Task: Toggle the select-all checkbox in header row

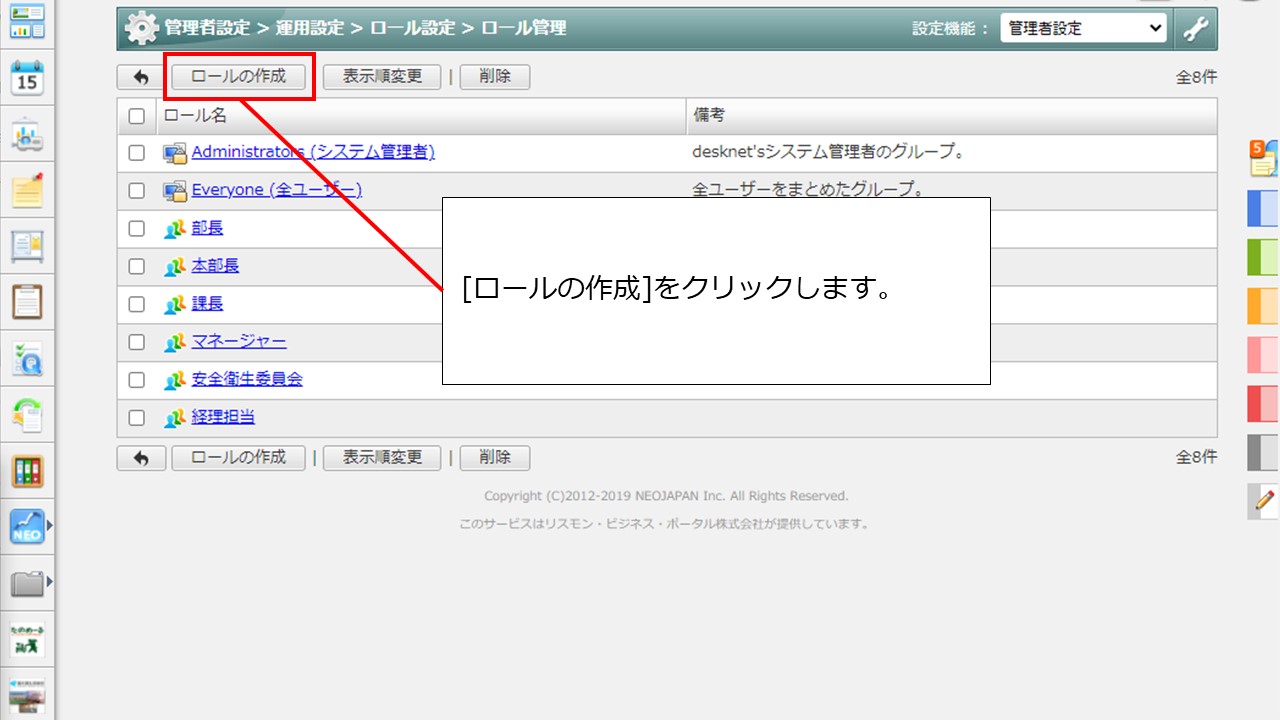Action: pos(137,116)
